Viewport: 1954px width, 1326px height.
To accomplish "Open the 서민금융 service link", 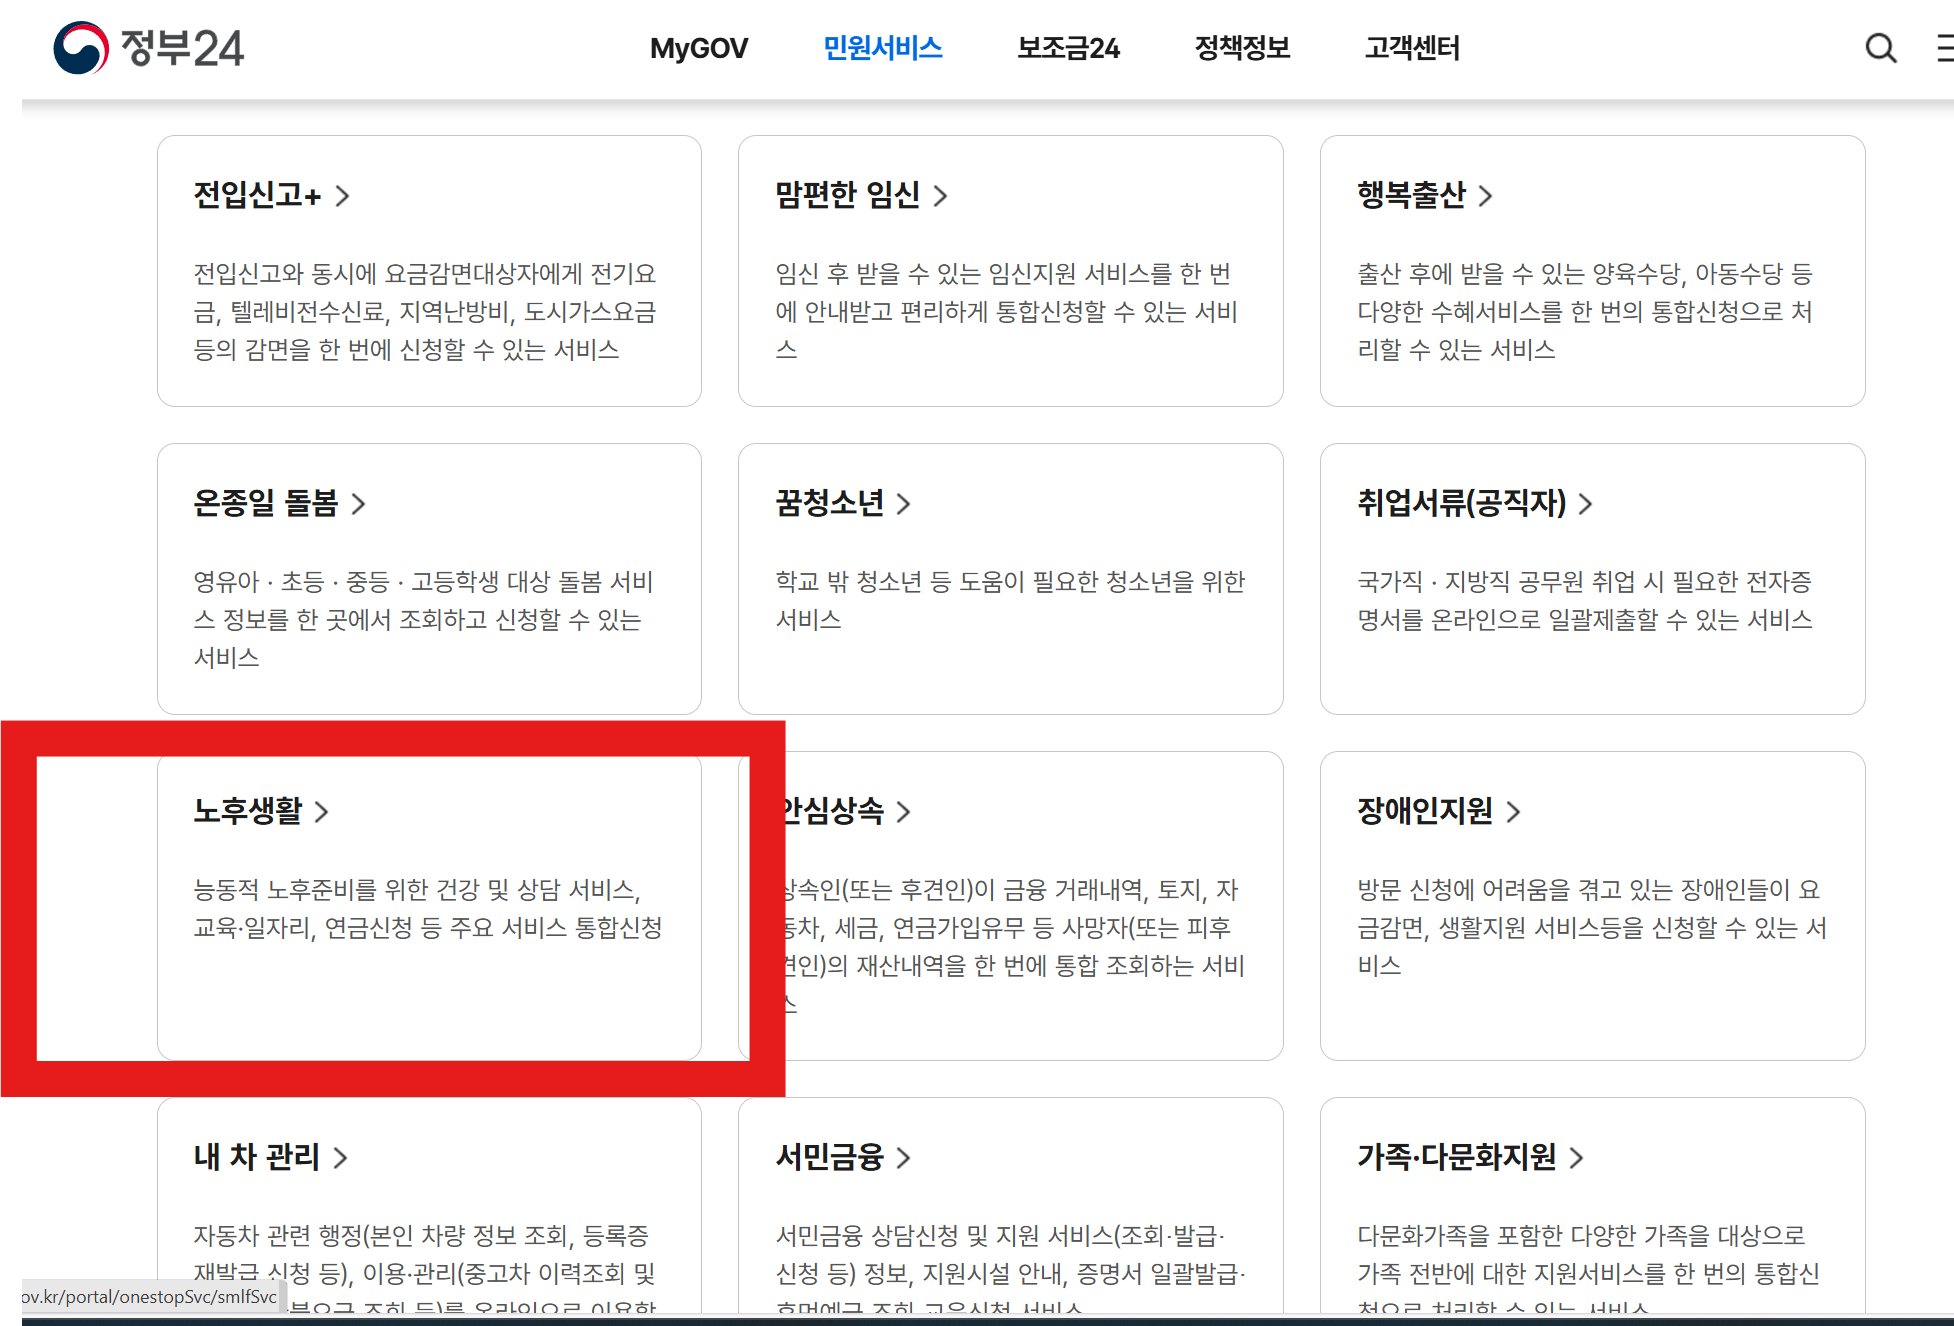I will (830, 1157).
